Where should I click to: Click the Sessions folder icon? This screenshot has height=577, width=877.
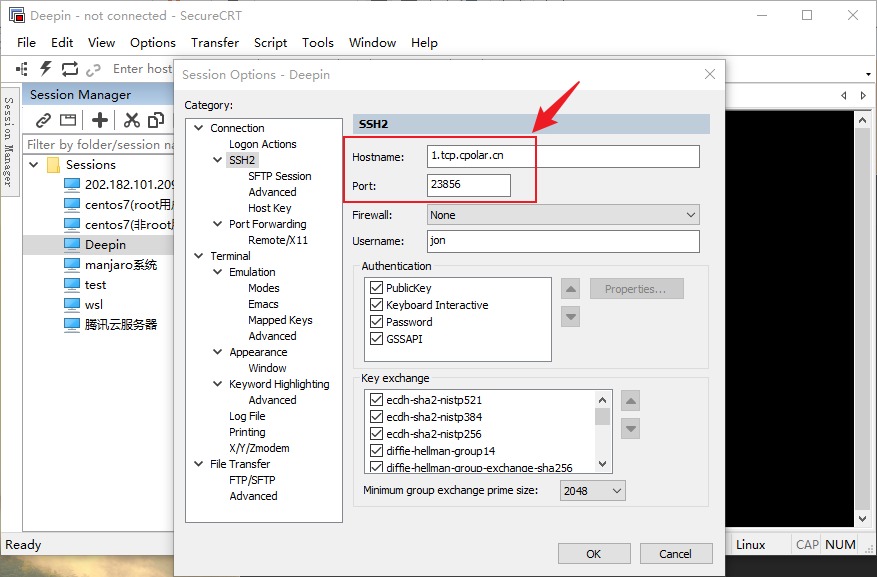tap(54, 165)
